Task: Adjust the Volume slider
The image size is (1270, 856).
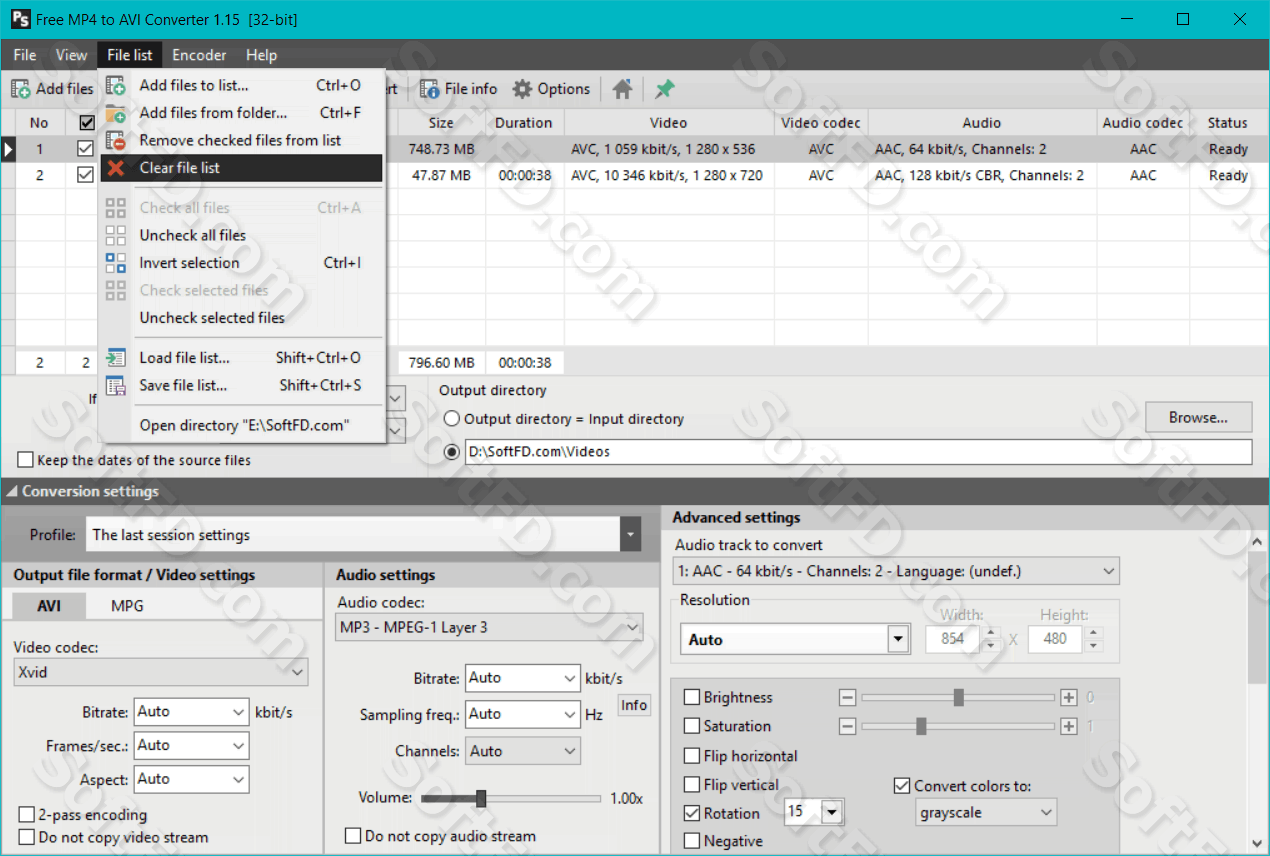Action: [x=481, y=798]
